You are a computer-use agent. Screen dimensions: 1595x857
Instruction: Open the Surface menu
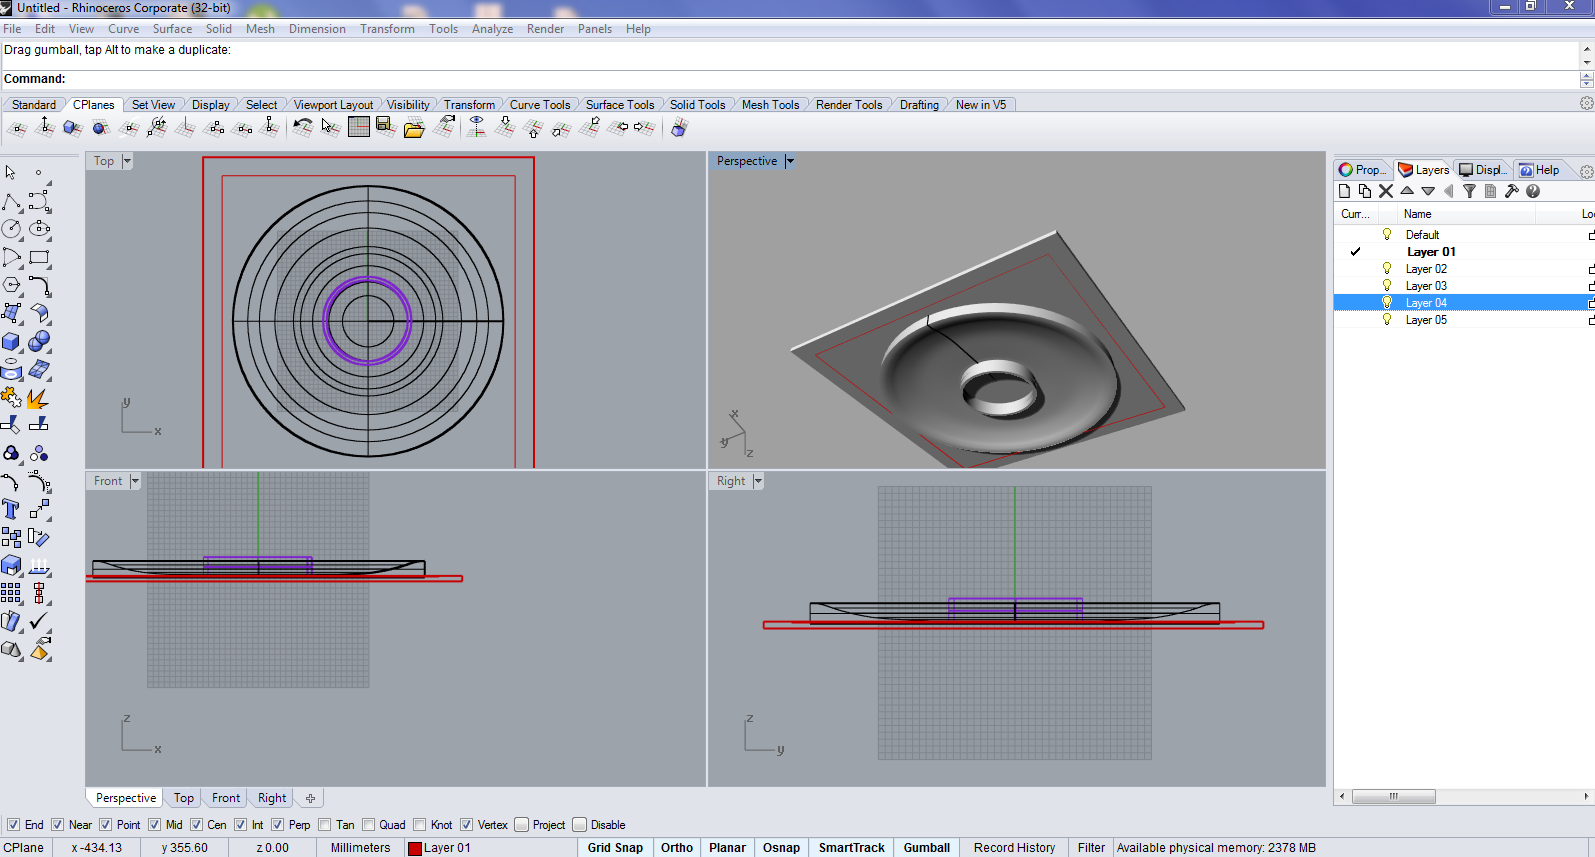click(x=172, y=29)
